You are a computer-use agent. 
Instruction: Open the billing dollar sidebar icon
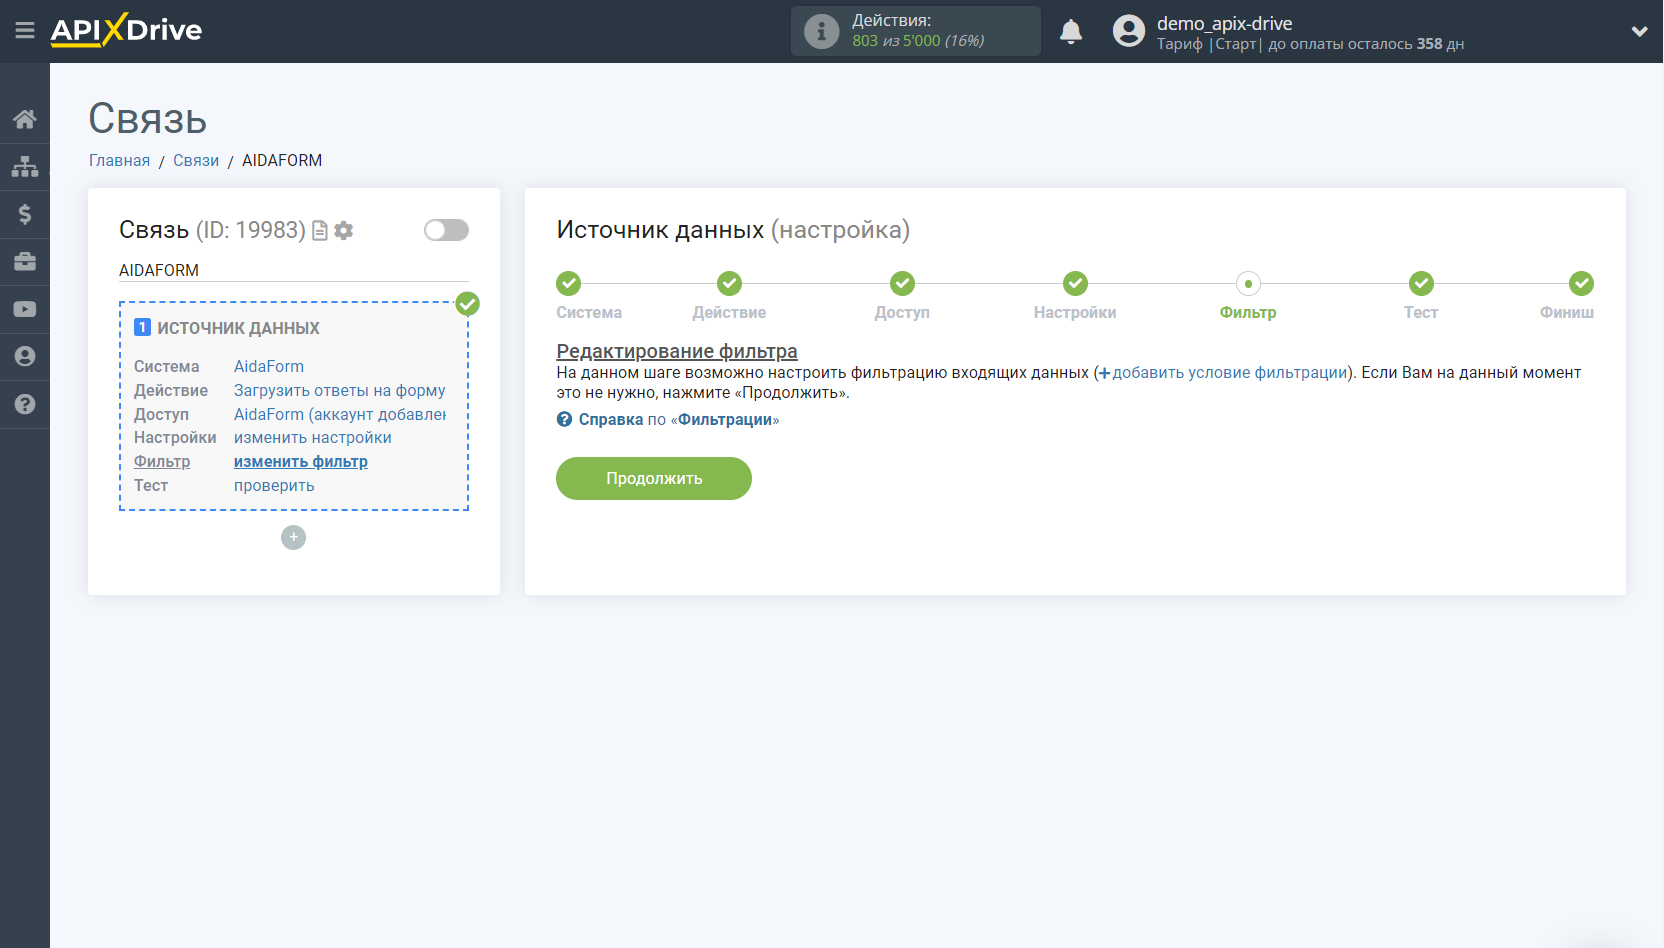[25, 214]
